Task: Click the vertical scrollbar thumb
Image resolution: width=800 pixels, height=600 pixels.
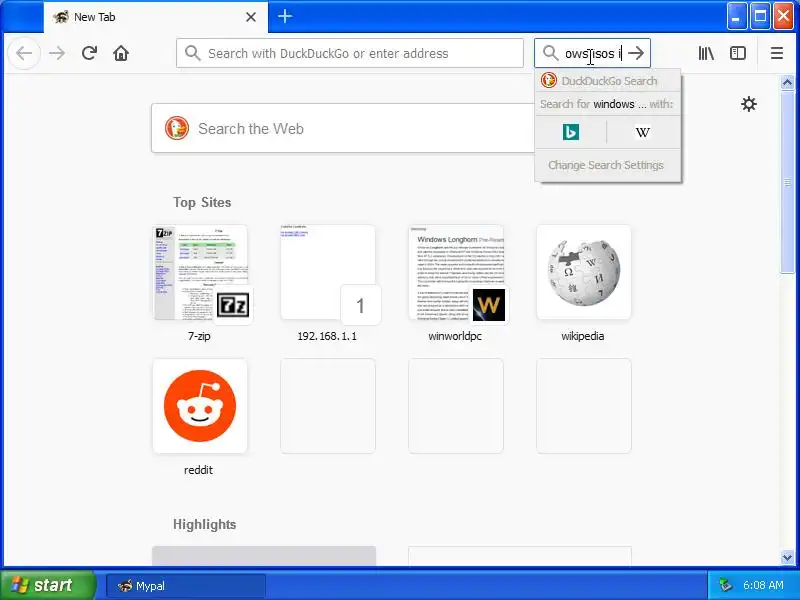Action: coord(787,182)
